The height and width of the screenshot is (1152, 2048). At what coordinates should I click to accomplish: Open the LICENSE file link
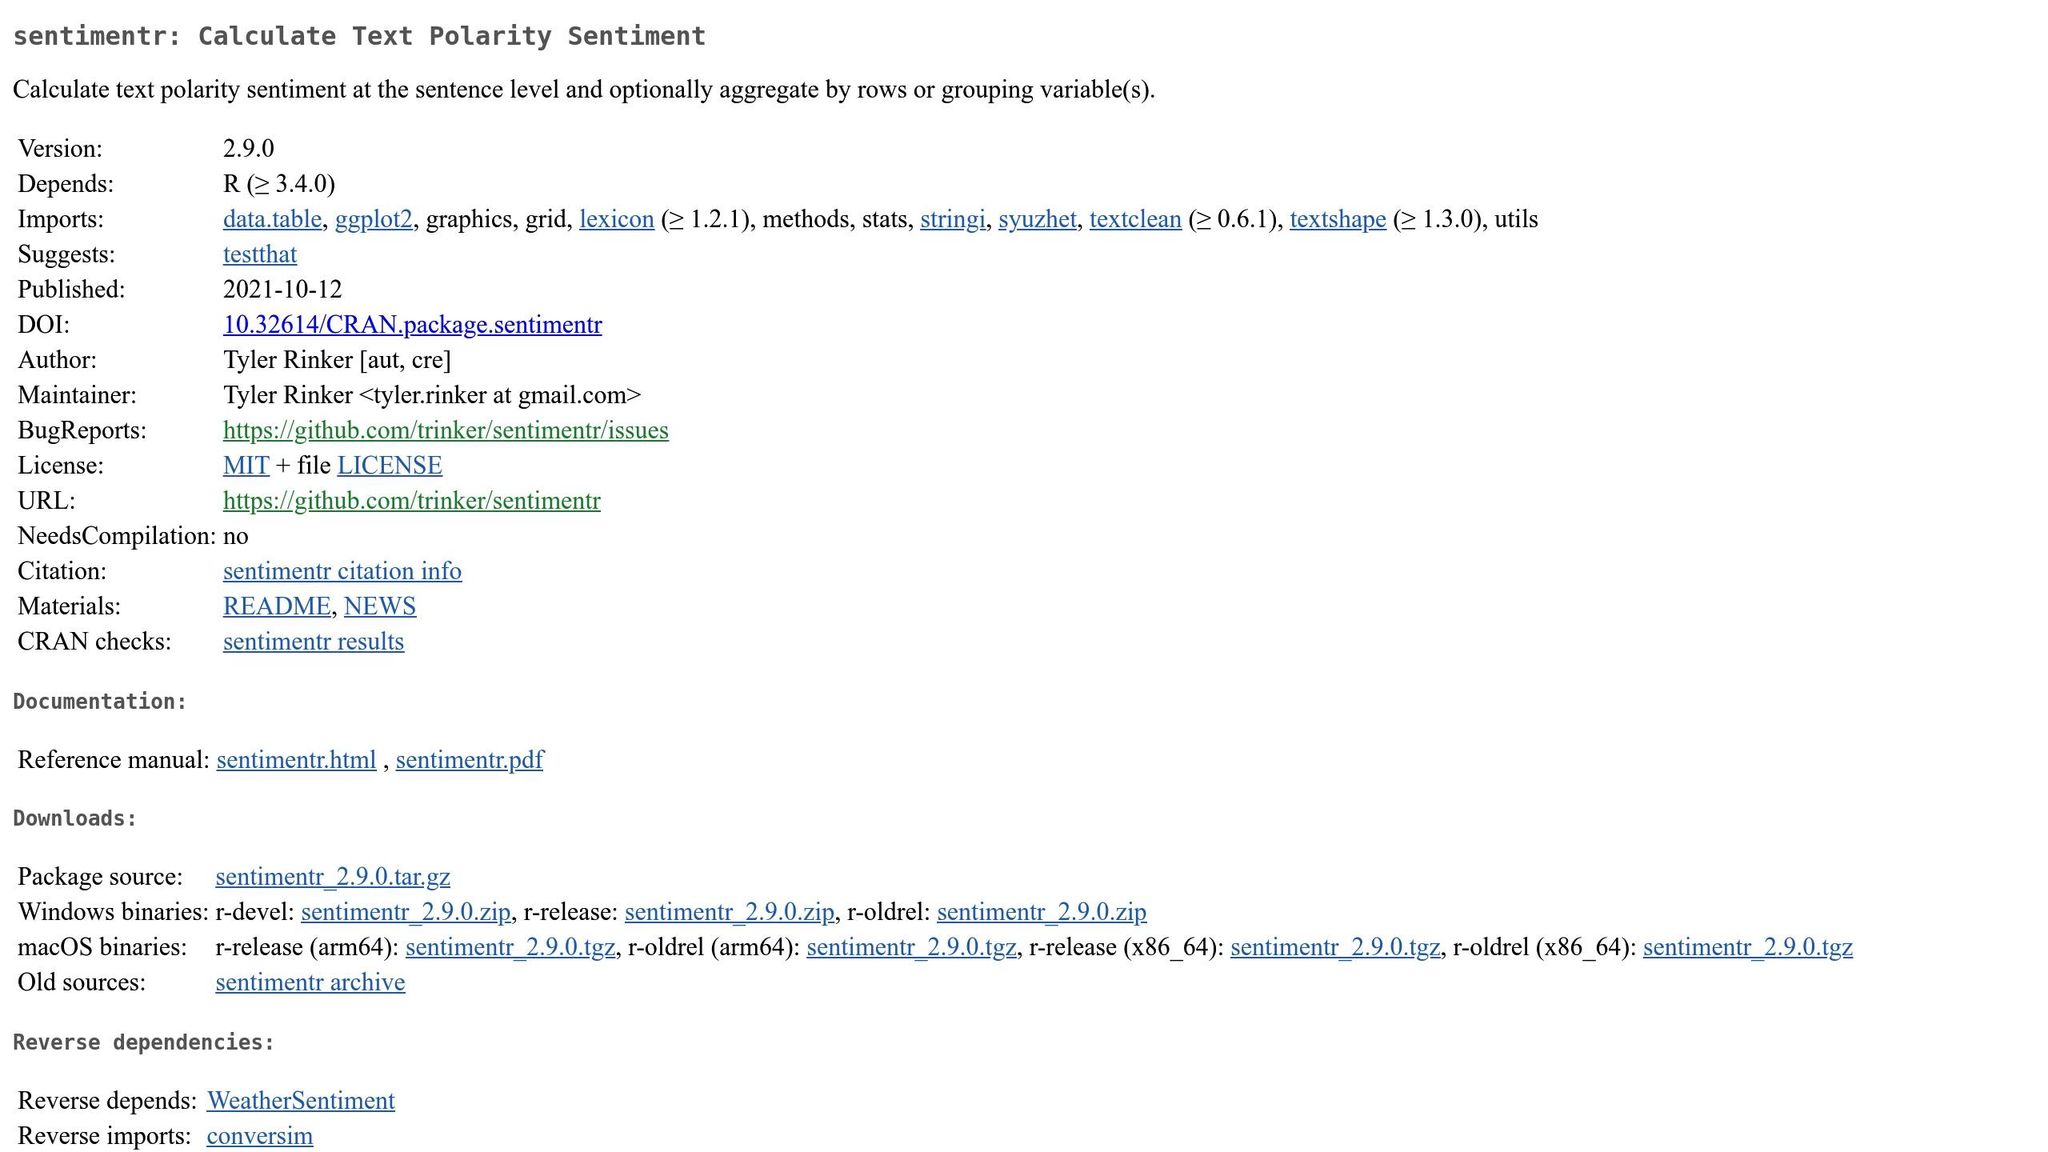tap(389, 466)
